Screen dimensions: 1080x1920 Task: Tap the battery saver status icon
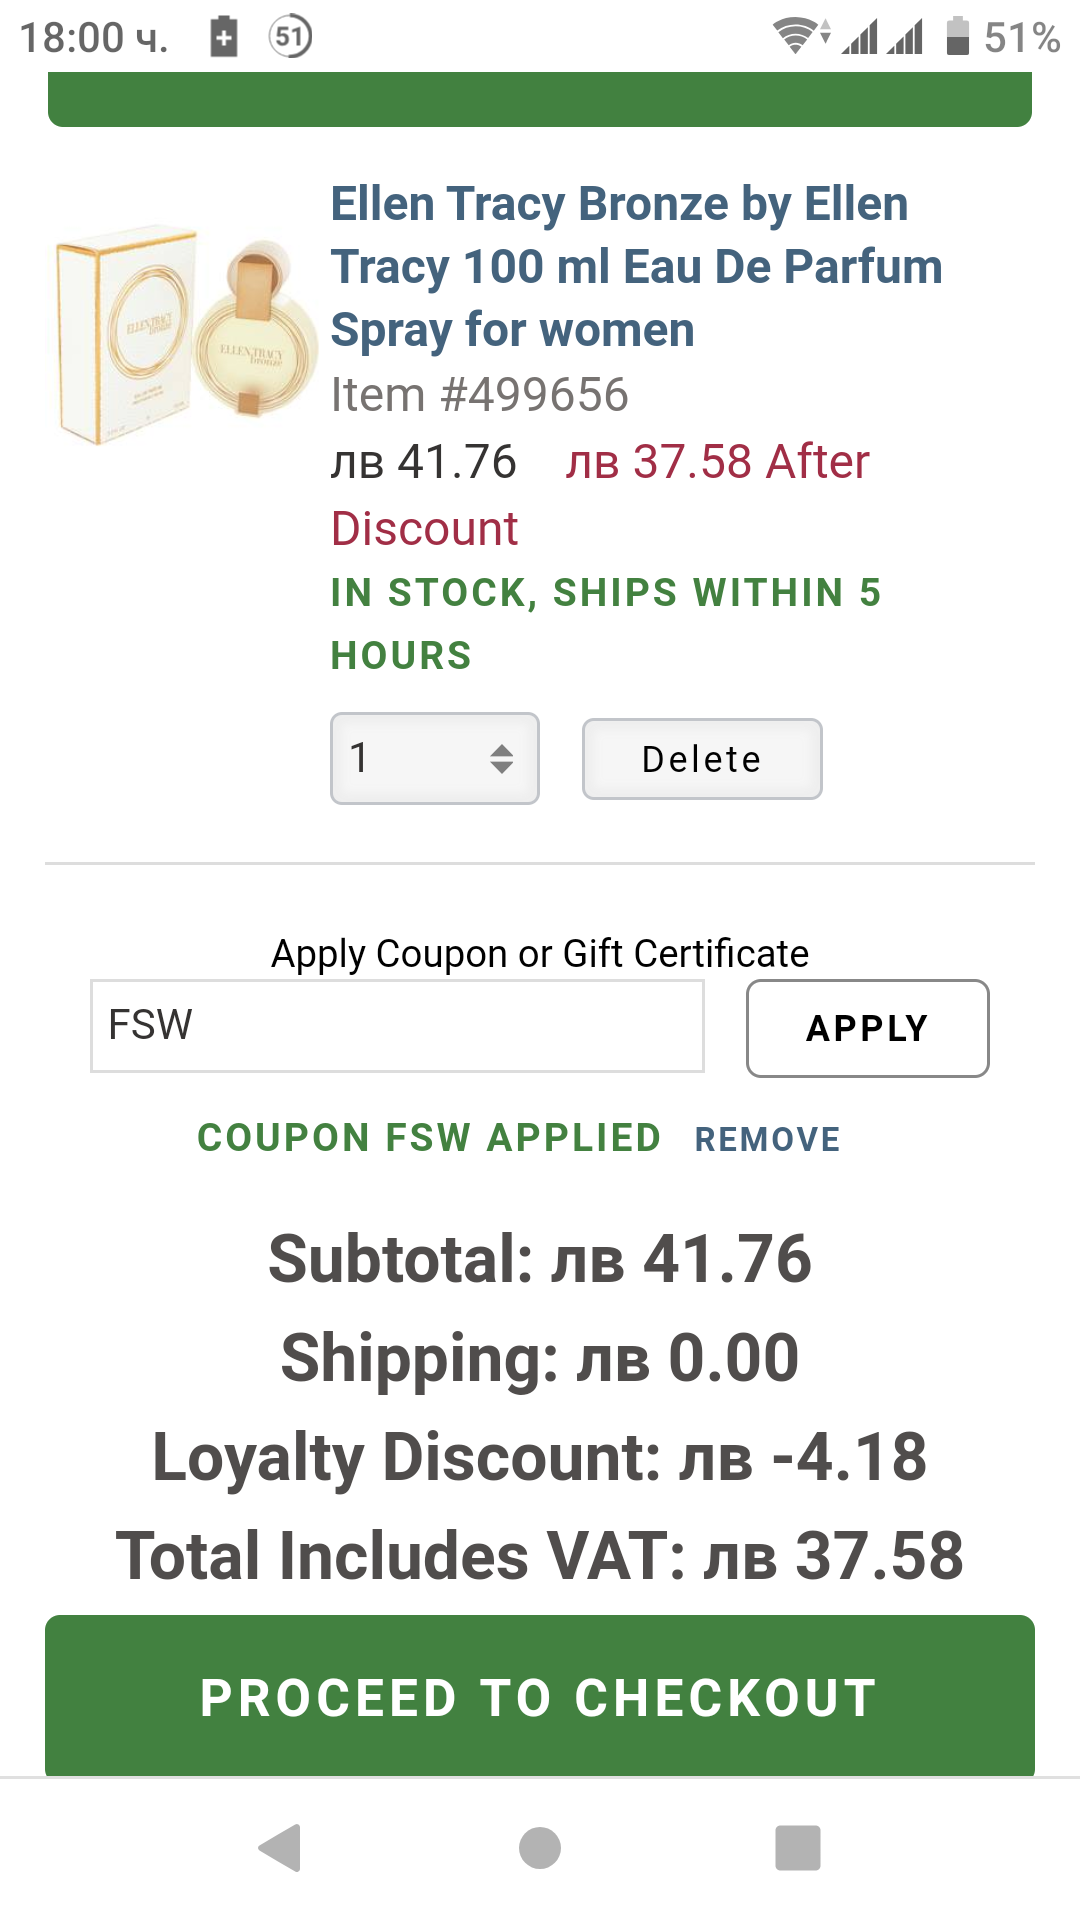click(223, 38)
